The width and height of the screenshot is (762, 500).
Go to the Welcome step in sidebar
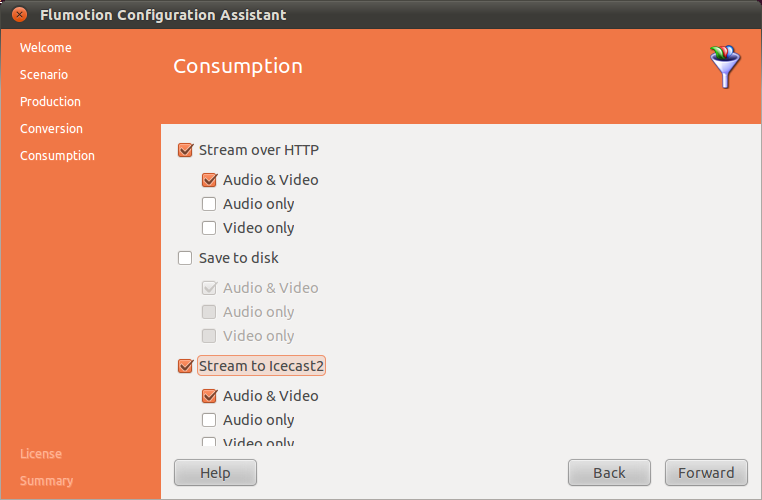click(x=46, y=48)
